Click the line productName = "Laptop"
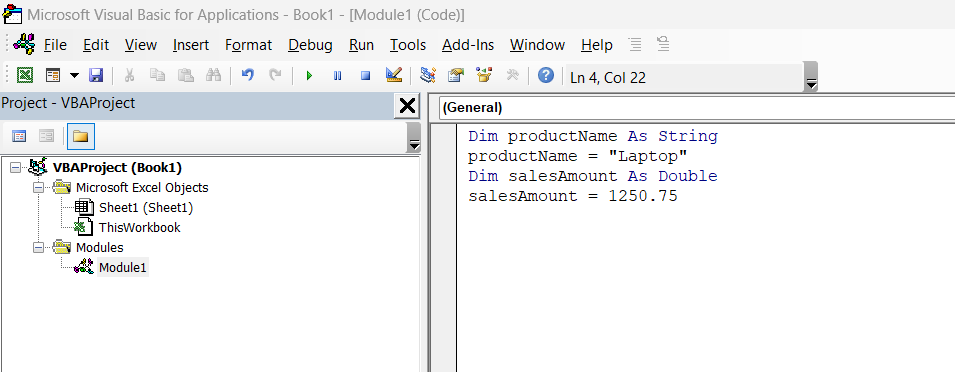 [577, 156]
